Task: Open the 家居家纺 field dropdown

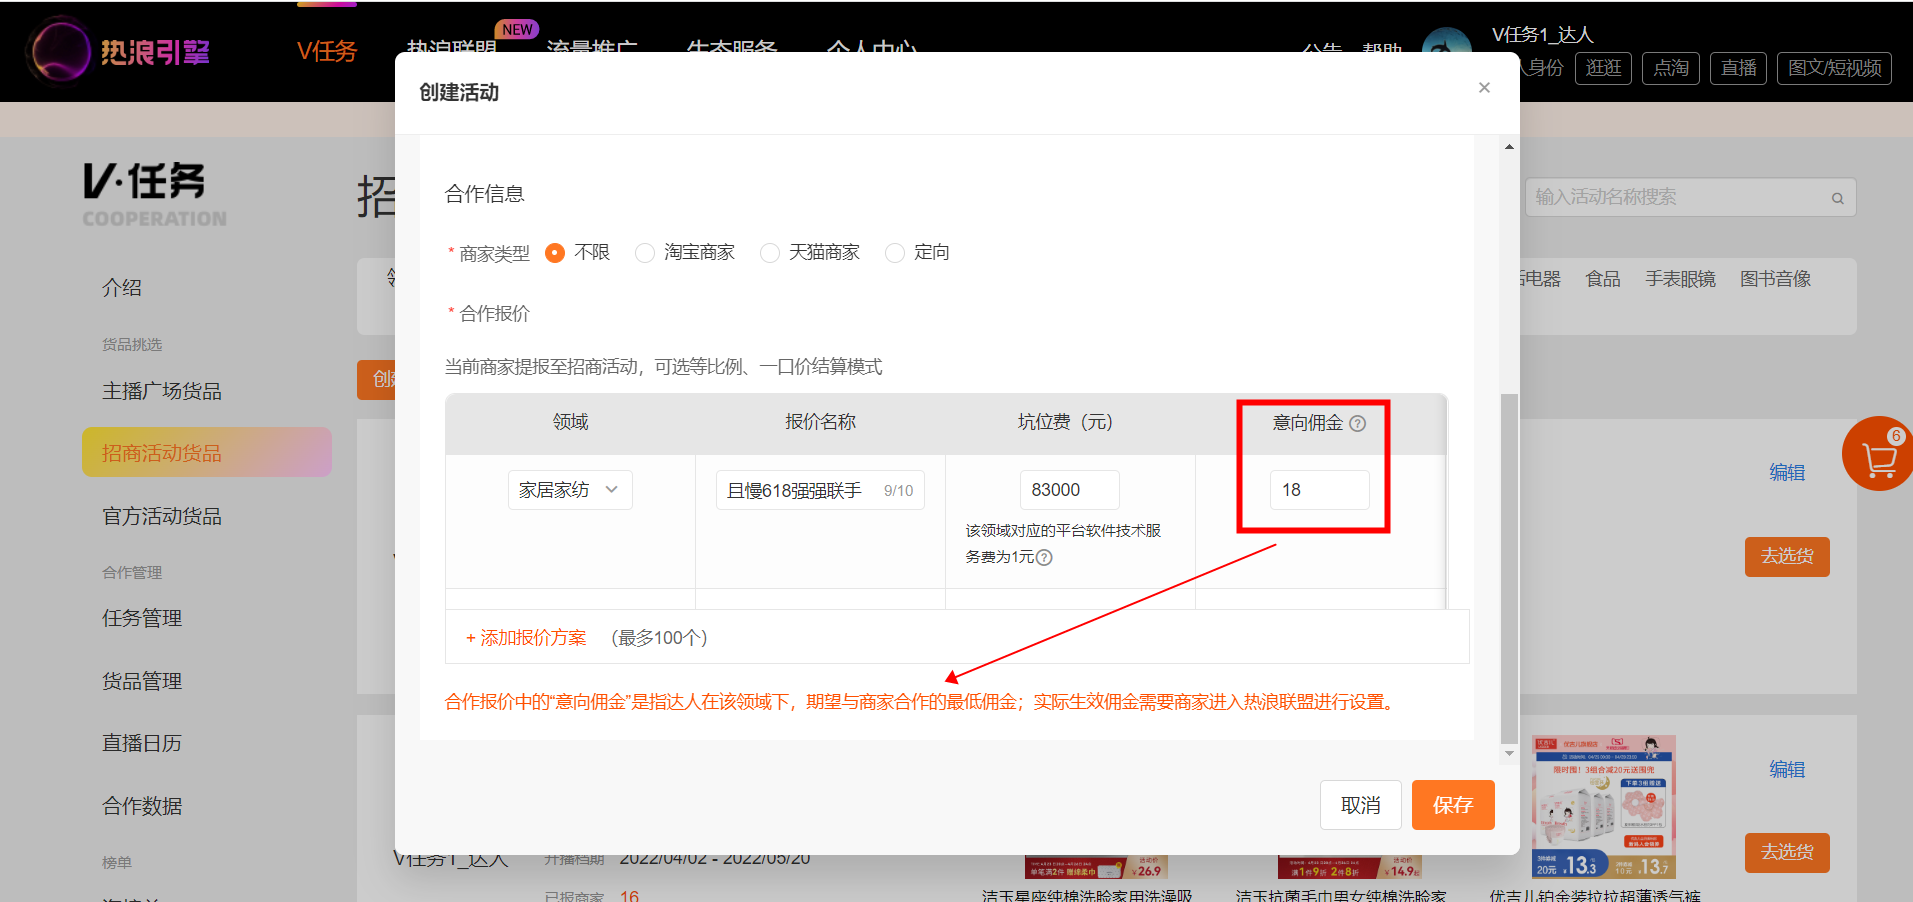Action: pos(570,490)
